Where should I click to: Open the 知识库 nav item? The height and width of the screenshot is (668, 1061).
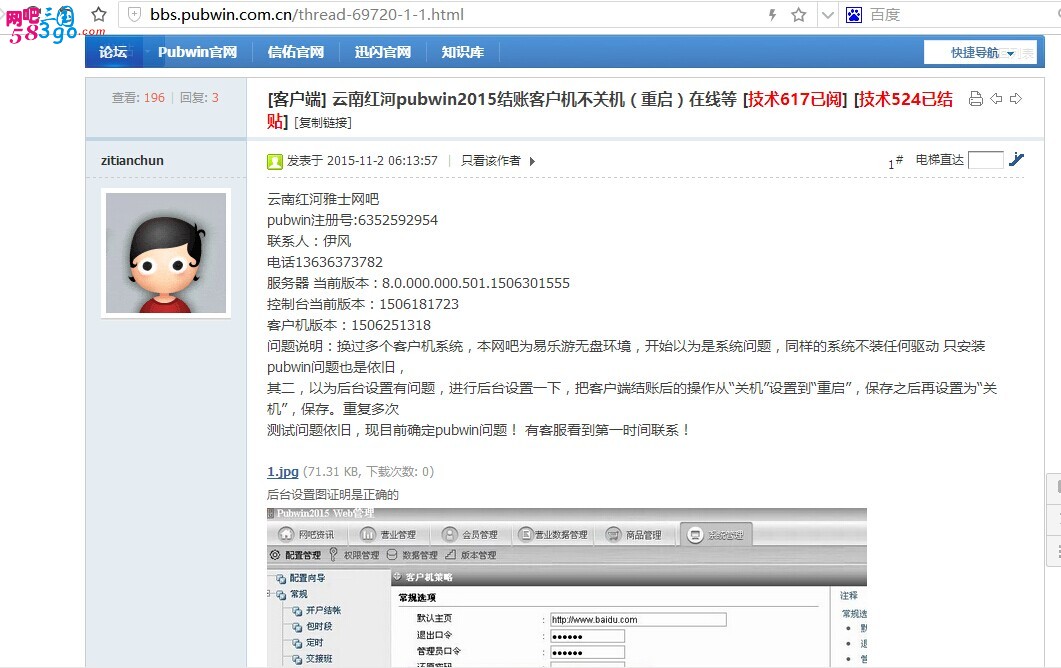coord(462,52)
